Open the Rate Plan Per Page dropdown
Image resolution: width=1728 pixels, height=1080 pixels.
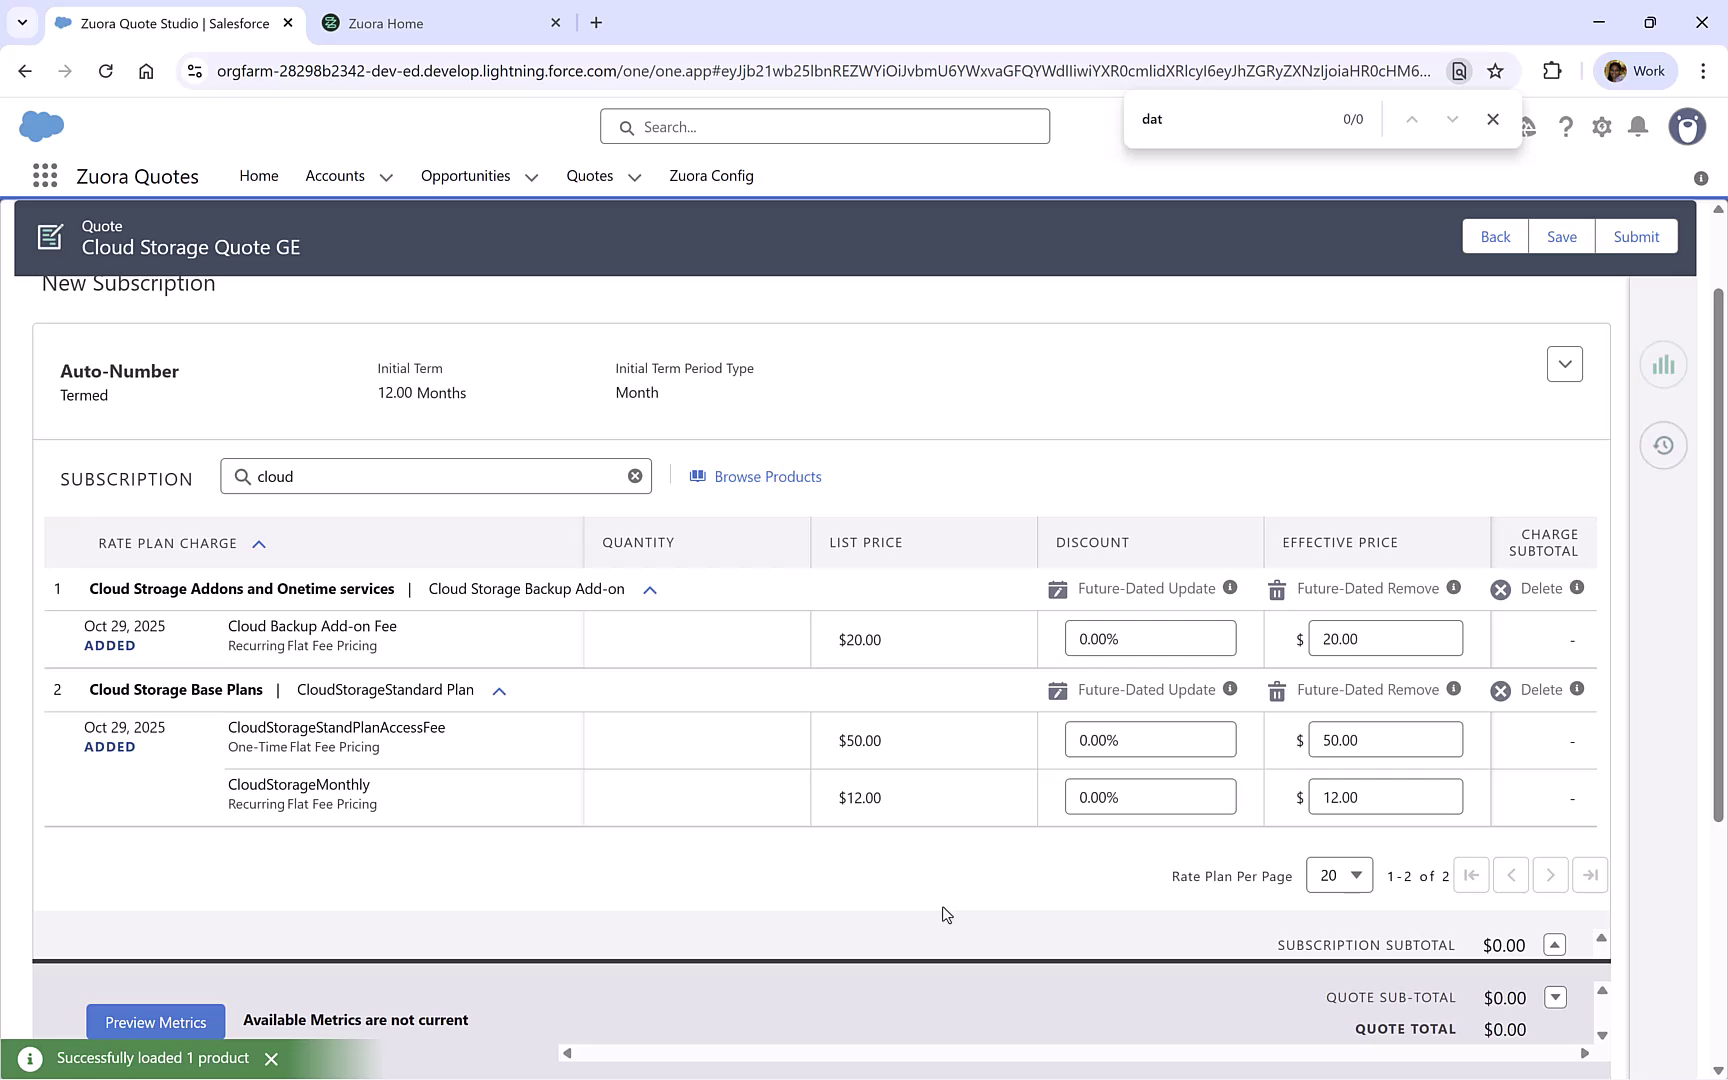[x=1339, y=874]
